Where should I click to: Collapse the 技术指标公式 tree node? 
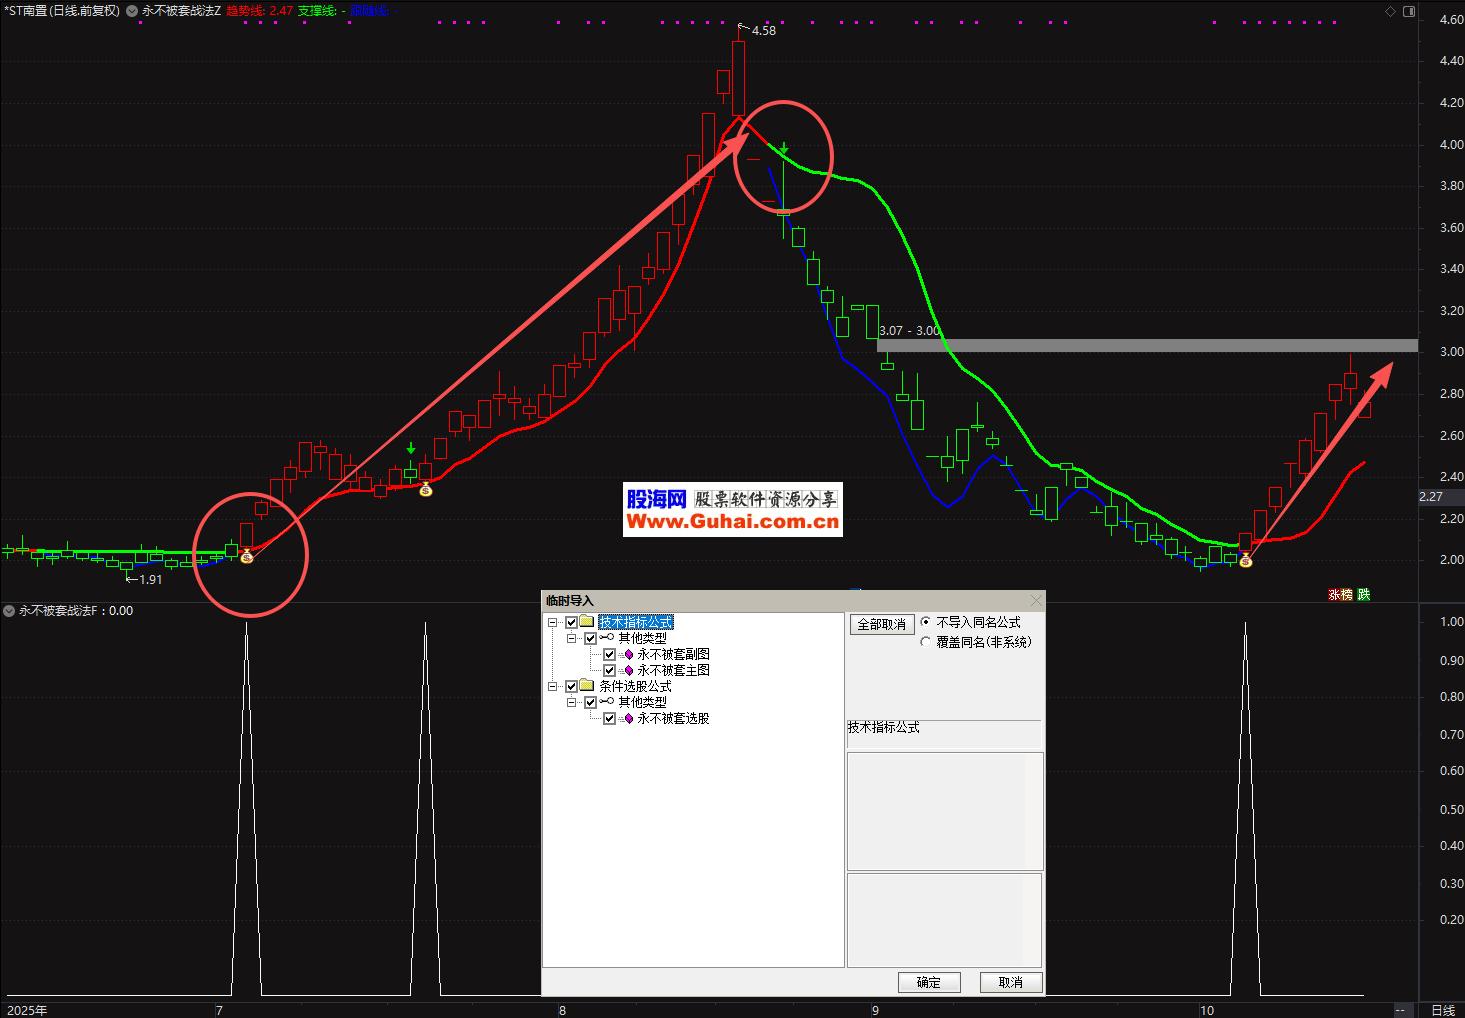[553, 623]
